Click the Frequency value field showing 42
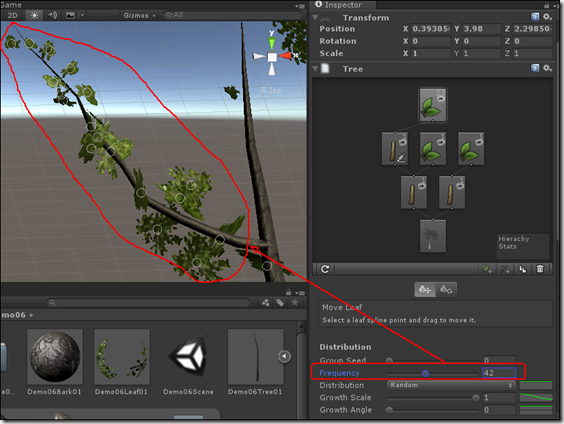 point(499,373)
